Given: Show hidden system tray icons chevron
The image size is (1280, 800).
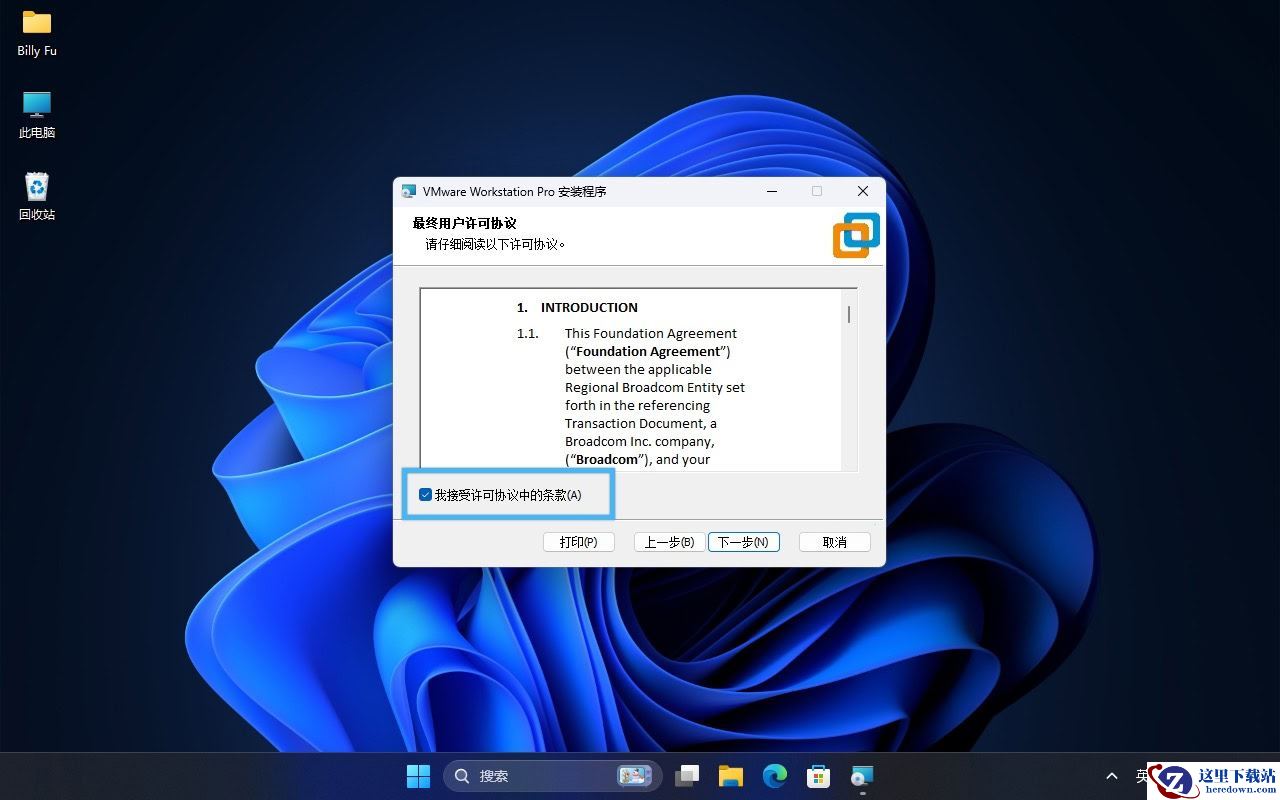Looking at the screenshot, I should point(1111,776).
